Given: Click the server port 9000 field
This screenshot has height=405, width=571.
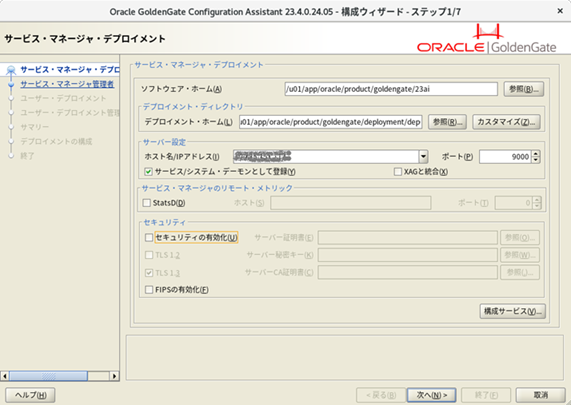Looking at the screenshot, I should click(505, 157).
